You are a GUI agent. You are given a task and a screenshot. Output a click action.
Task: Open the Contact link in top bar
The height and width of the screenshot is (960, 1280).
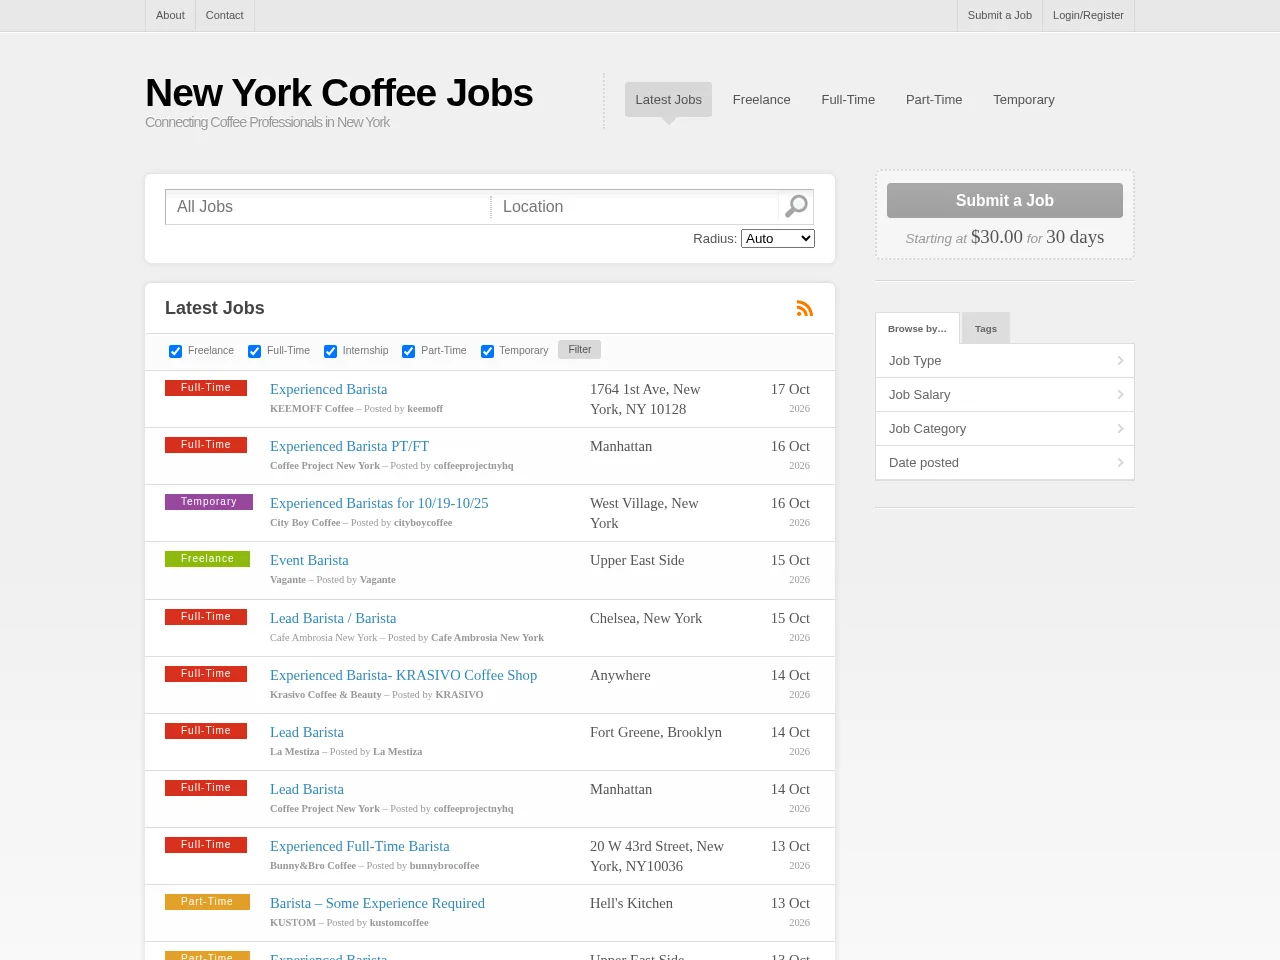tap(224, 15)
